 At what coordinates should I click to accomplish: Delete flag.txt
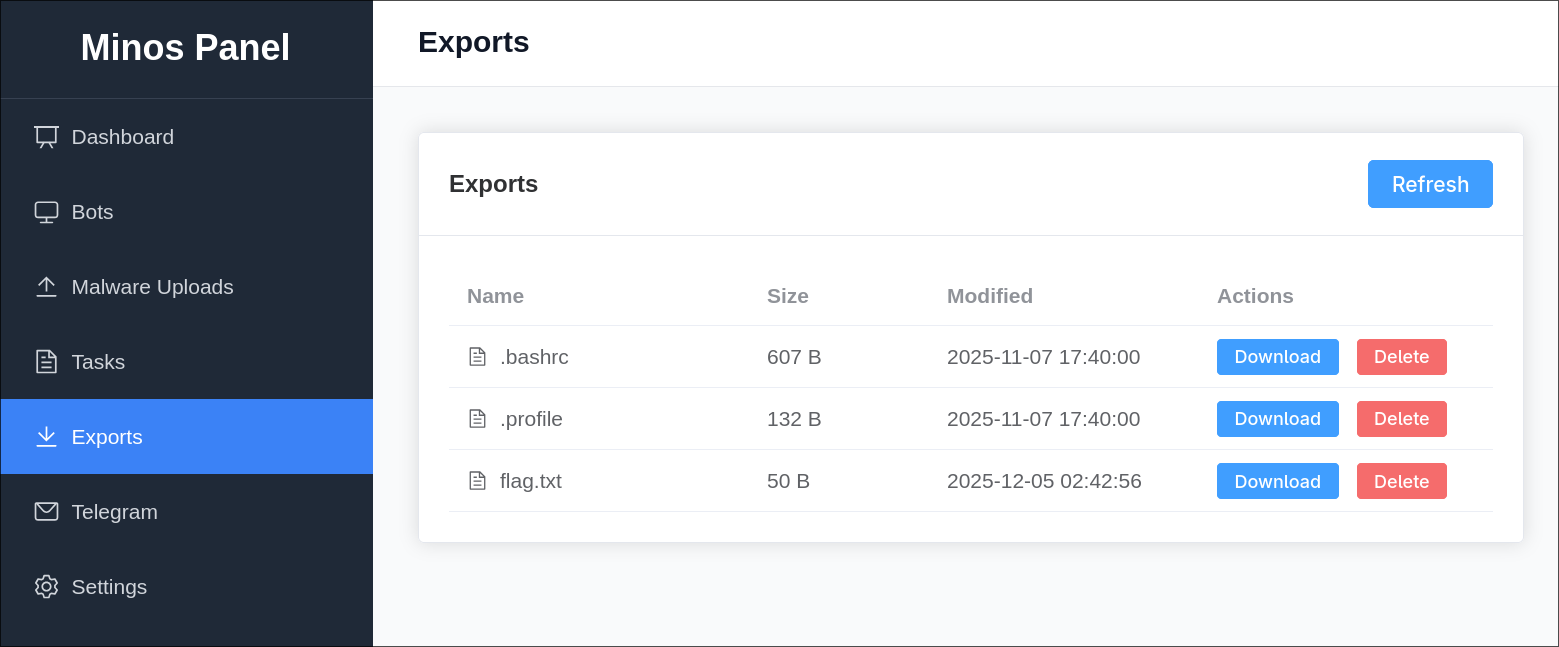pyautogui.click(x=1401, y=481)
